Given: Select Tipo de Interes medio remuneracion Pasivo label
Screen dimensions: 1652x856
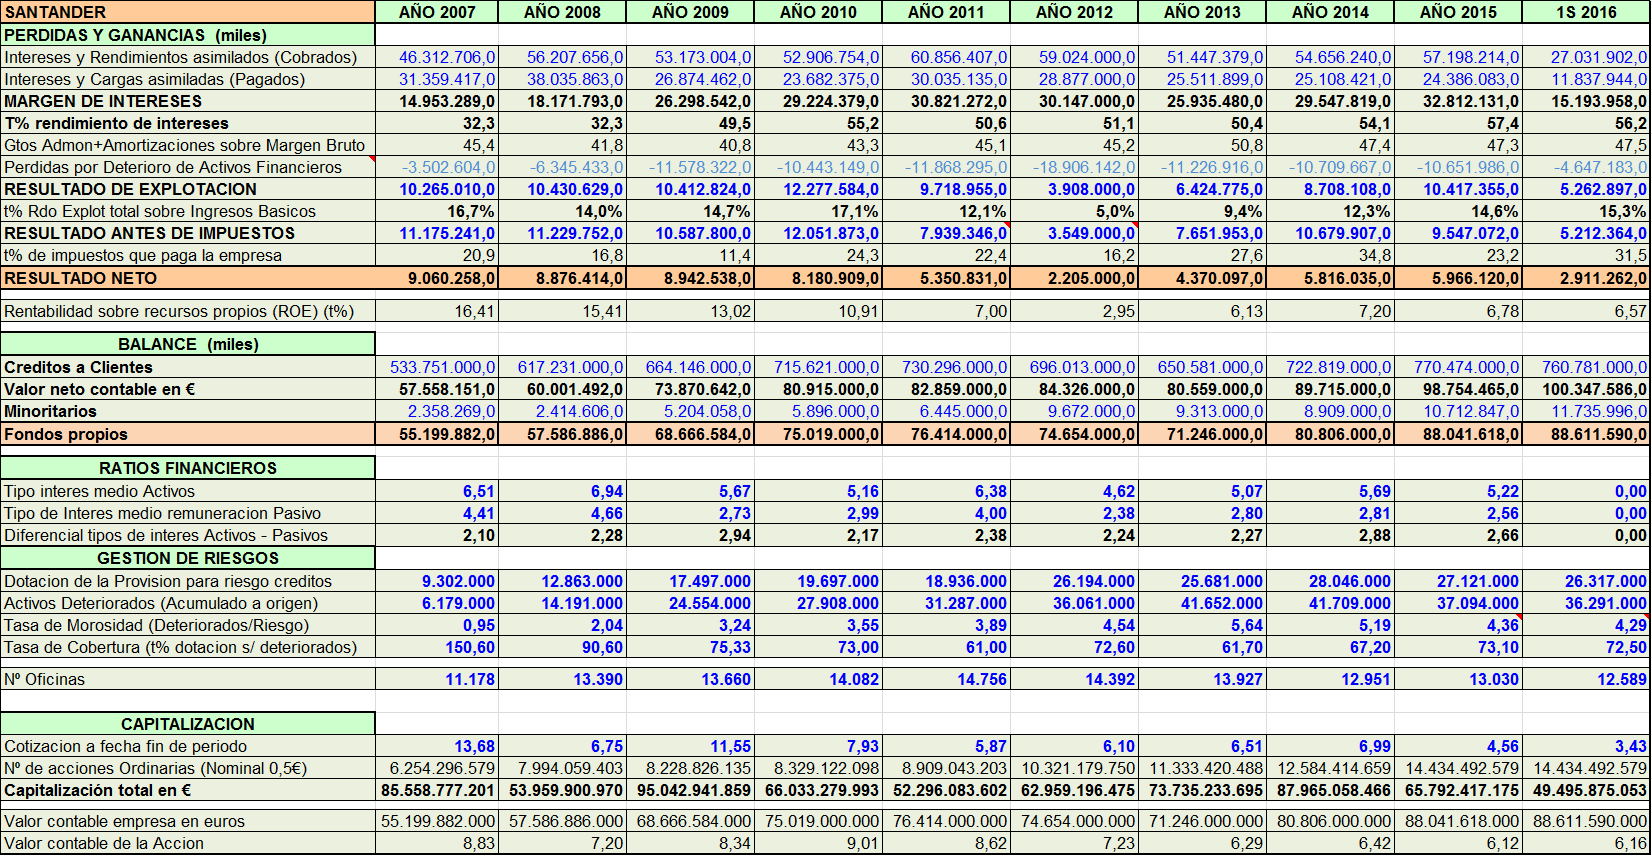Looking at the screenshot, I should pyautogui.click(x=188, y=513).
